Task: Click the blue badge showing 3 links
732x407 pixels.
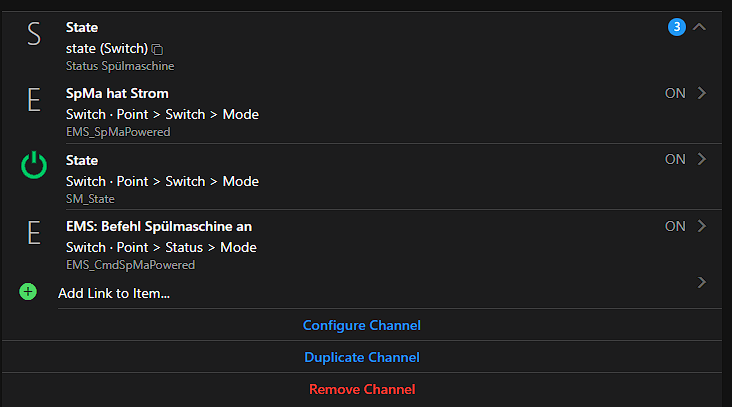Action: pyautogui.click(x=677, y=27)
